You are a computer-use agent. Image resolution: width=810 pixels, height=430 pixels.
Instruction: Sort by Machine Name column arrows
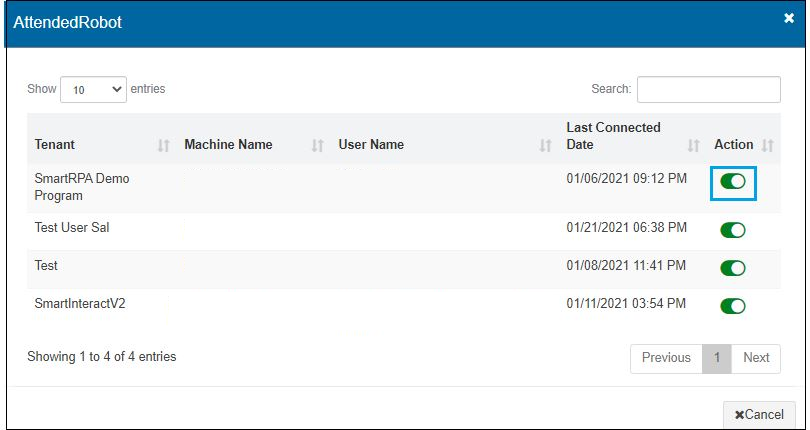pyautogui.click(x=317, y=146)
